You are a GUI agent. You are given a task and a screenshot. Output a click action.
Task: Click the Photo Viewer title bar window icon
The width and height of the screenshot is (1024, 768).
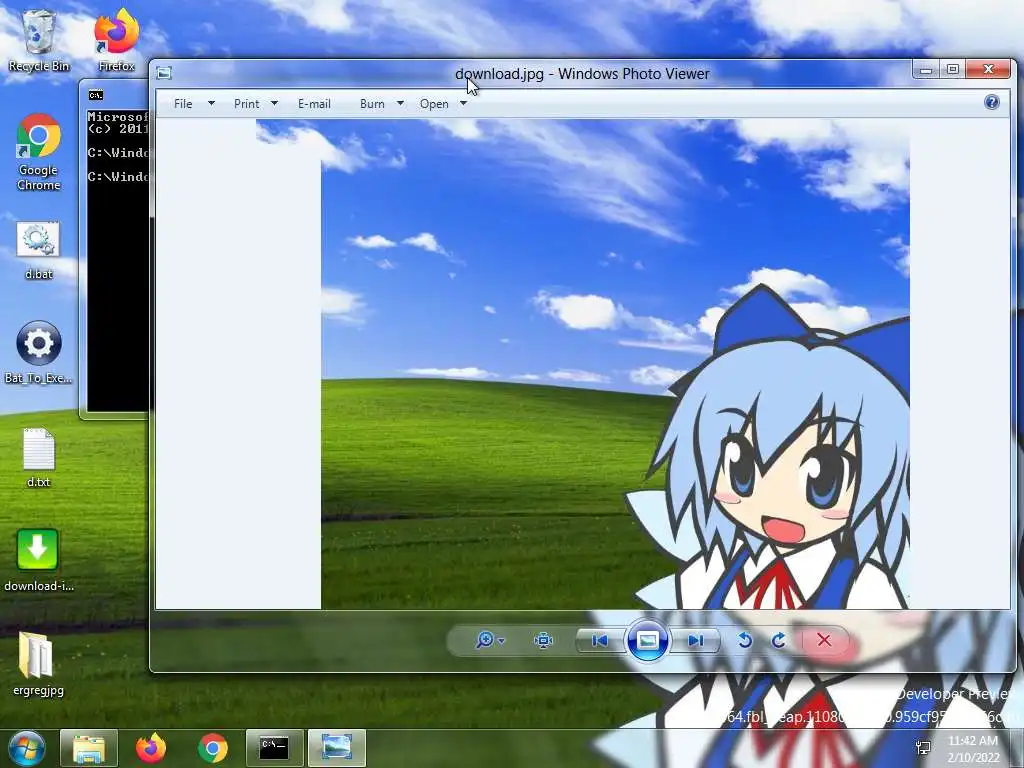click(x=164, y=73)
